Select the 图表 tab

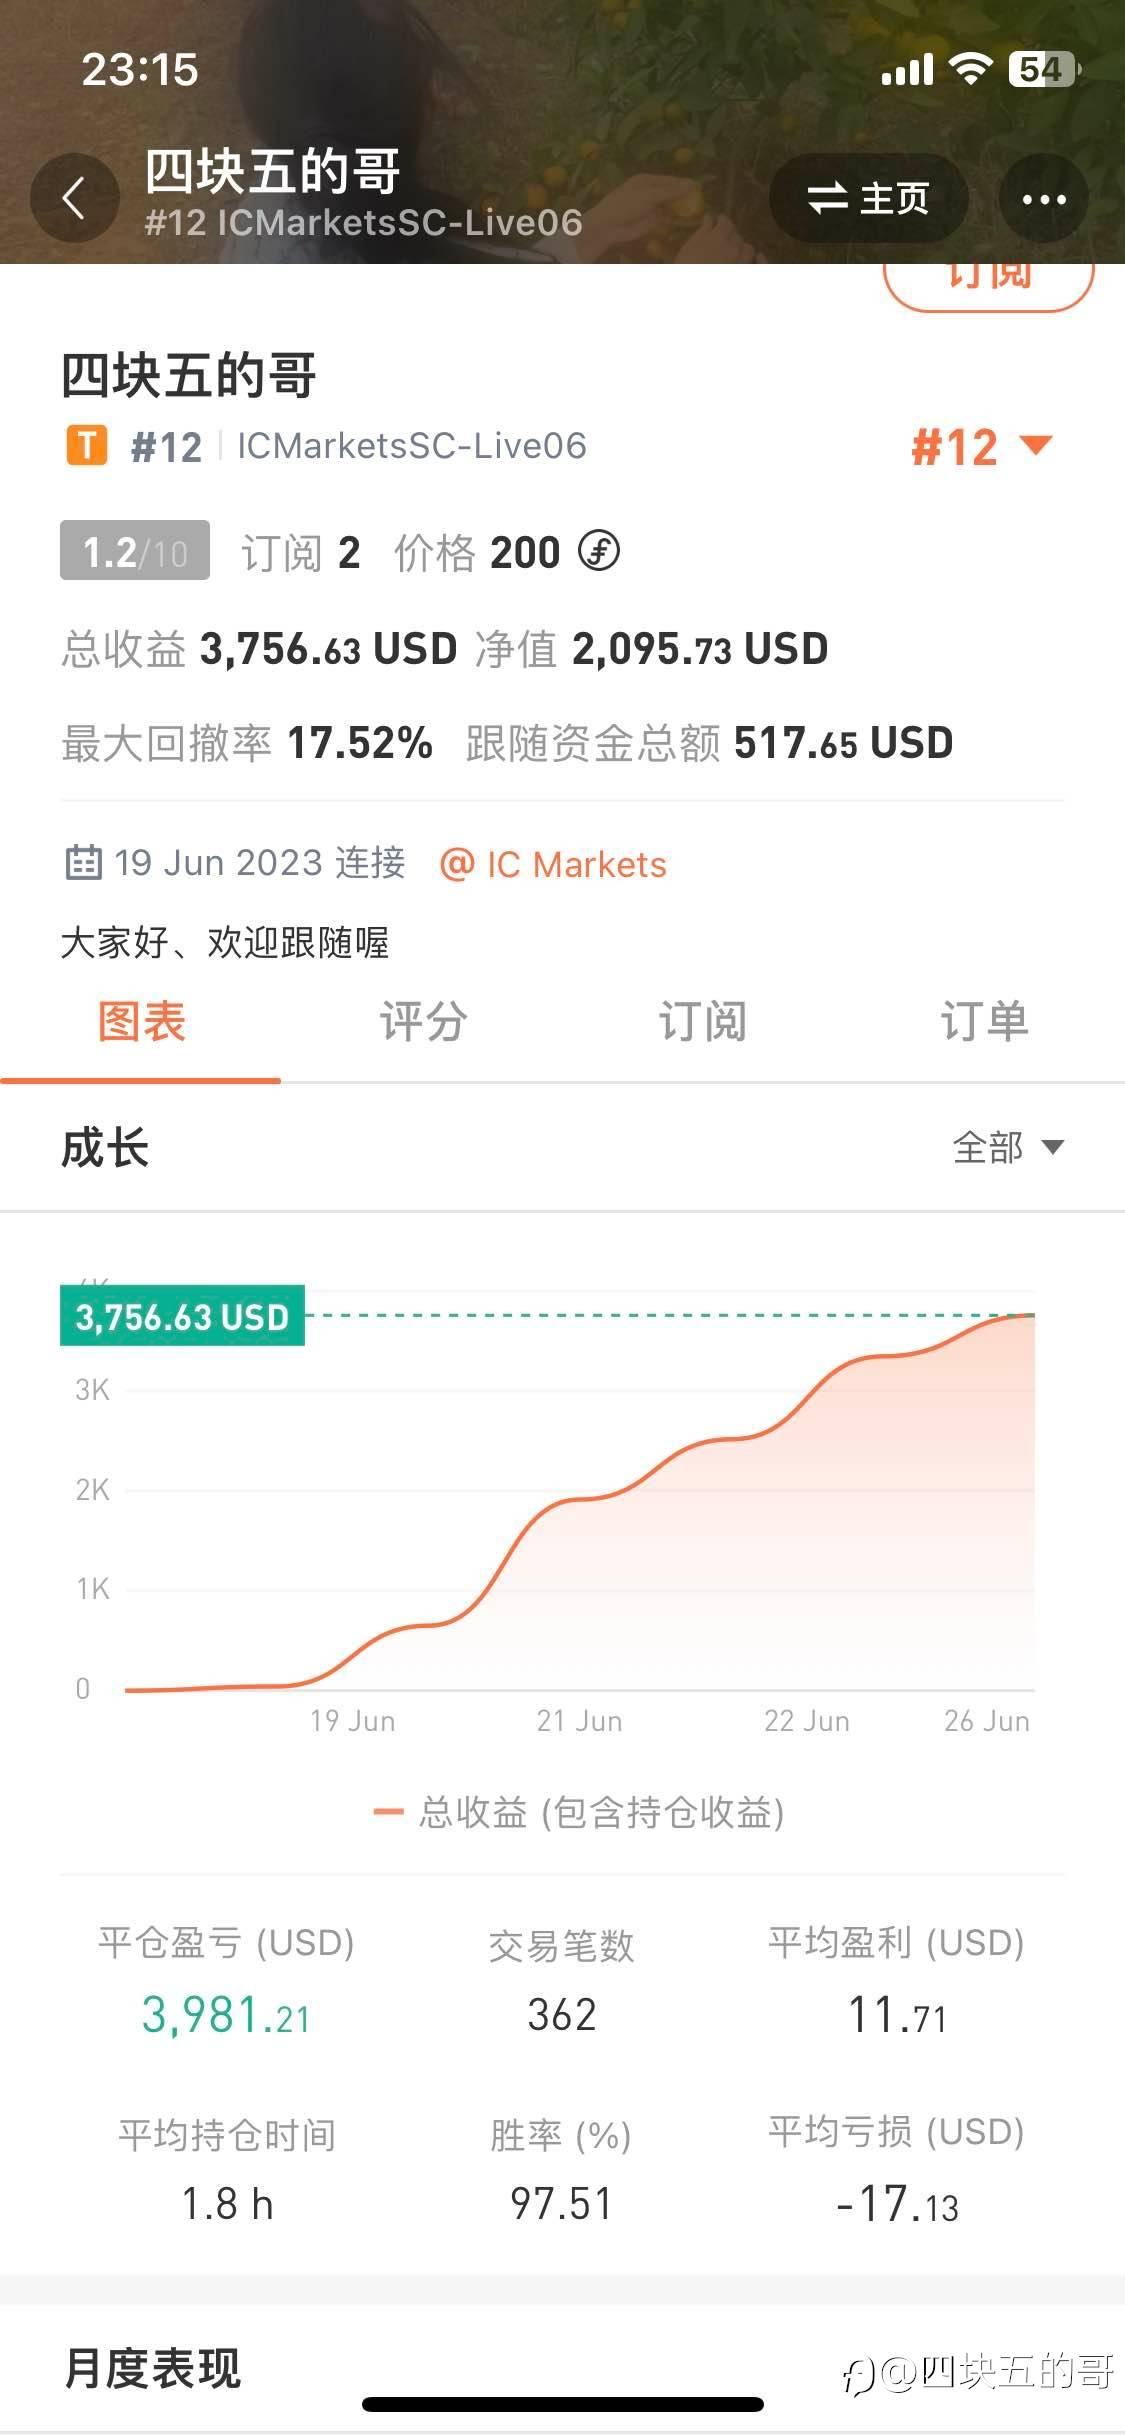click(x=141, y=1022)
